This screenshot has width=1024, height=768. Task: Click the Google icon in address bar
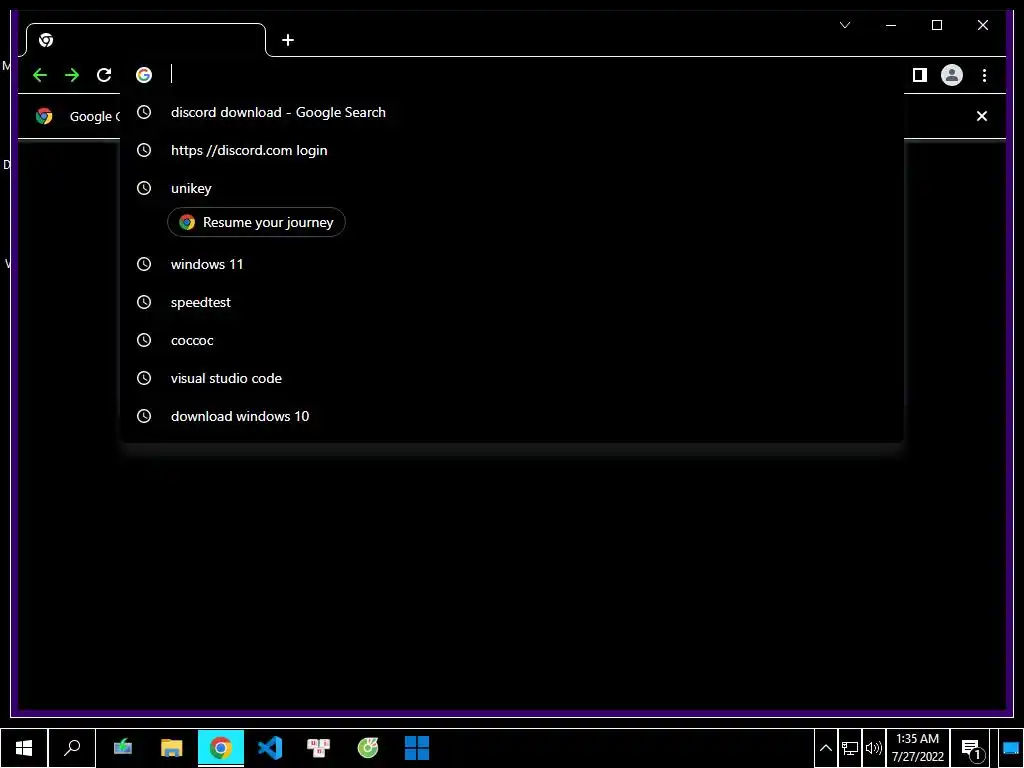[144, 75]
